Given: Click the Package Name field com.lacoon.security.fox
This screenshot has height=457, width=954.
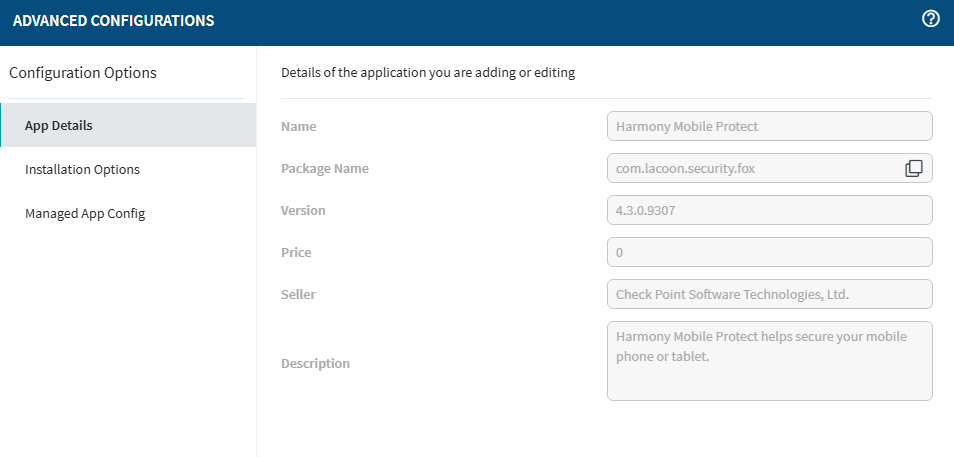Looking at the screenshot, I should 770,168.
